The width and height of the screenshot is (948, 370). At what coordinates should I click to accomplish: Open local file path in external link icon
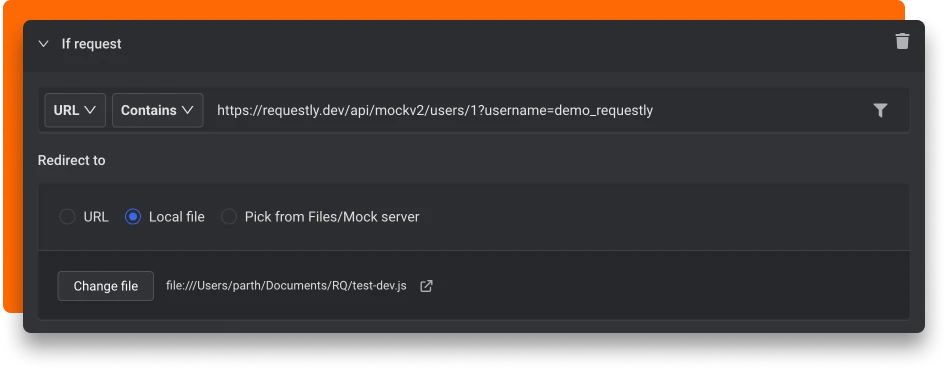(426, 286)
